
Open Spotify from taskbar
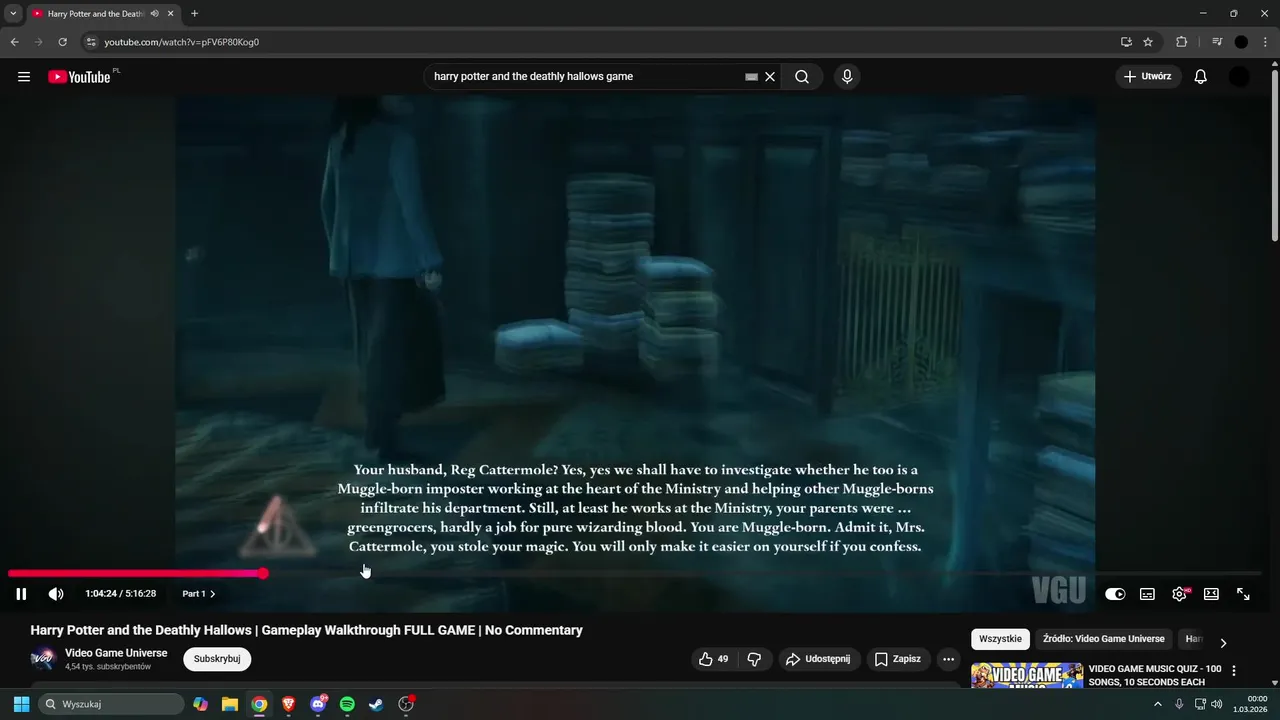[x=347, y=704]
